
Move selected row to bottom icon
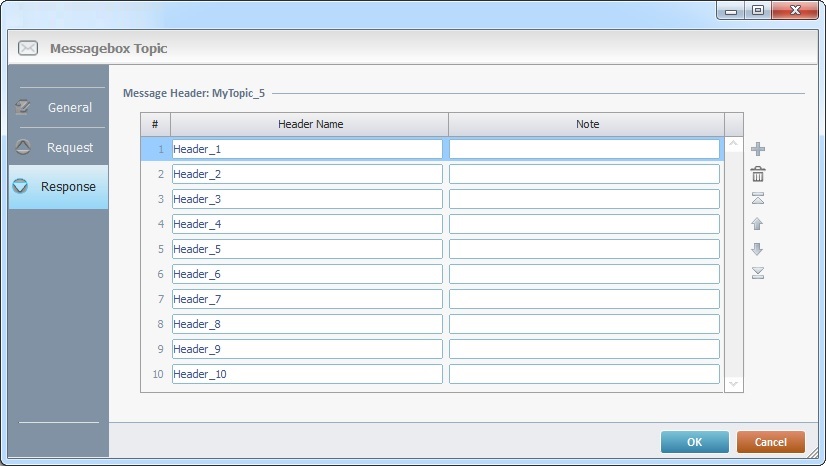coord(758,273)
